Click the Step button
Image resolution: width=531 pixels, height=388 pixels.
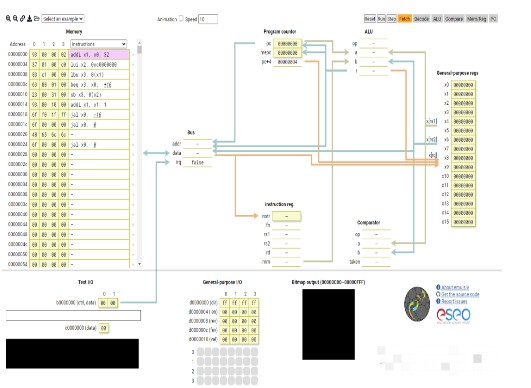pyautogui.click(x=391, y=19)
